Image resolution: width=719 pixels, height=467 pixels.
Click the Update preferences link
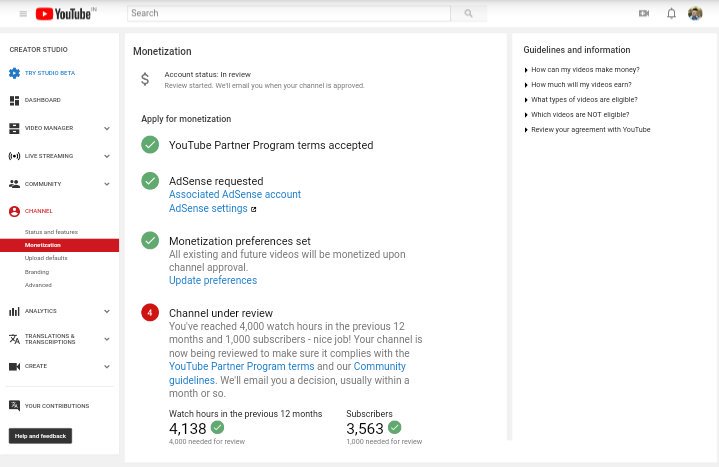click(x=213, y=280)
